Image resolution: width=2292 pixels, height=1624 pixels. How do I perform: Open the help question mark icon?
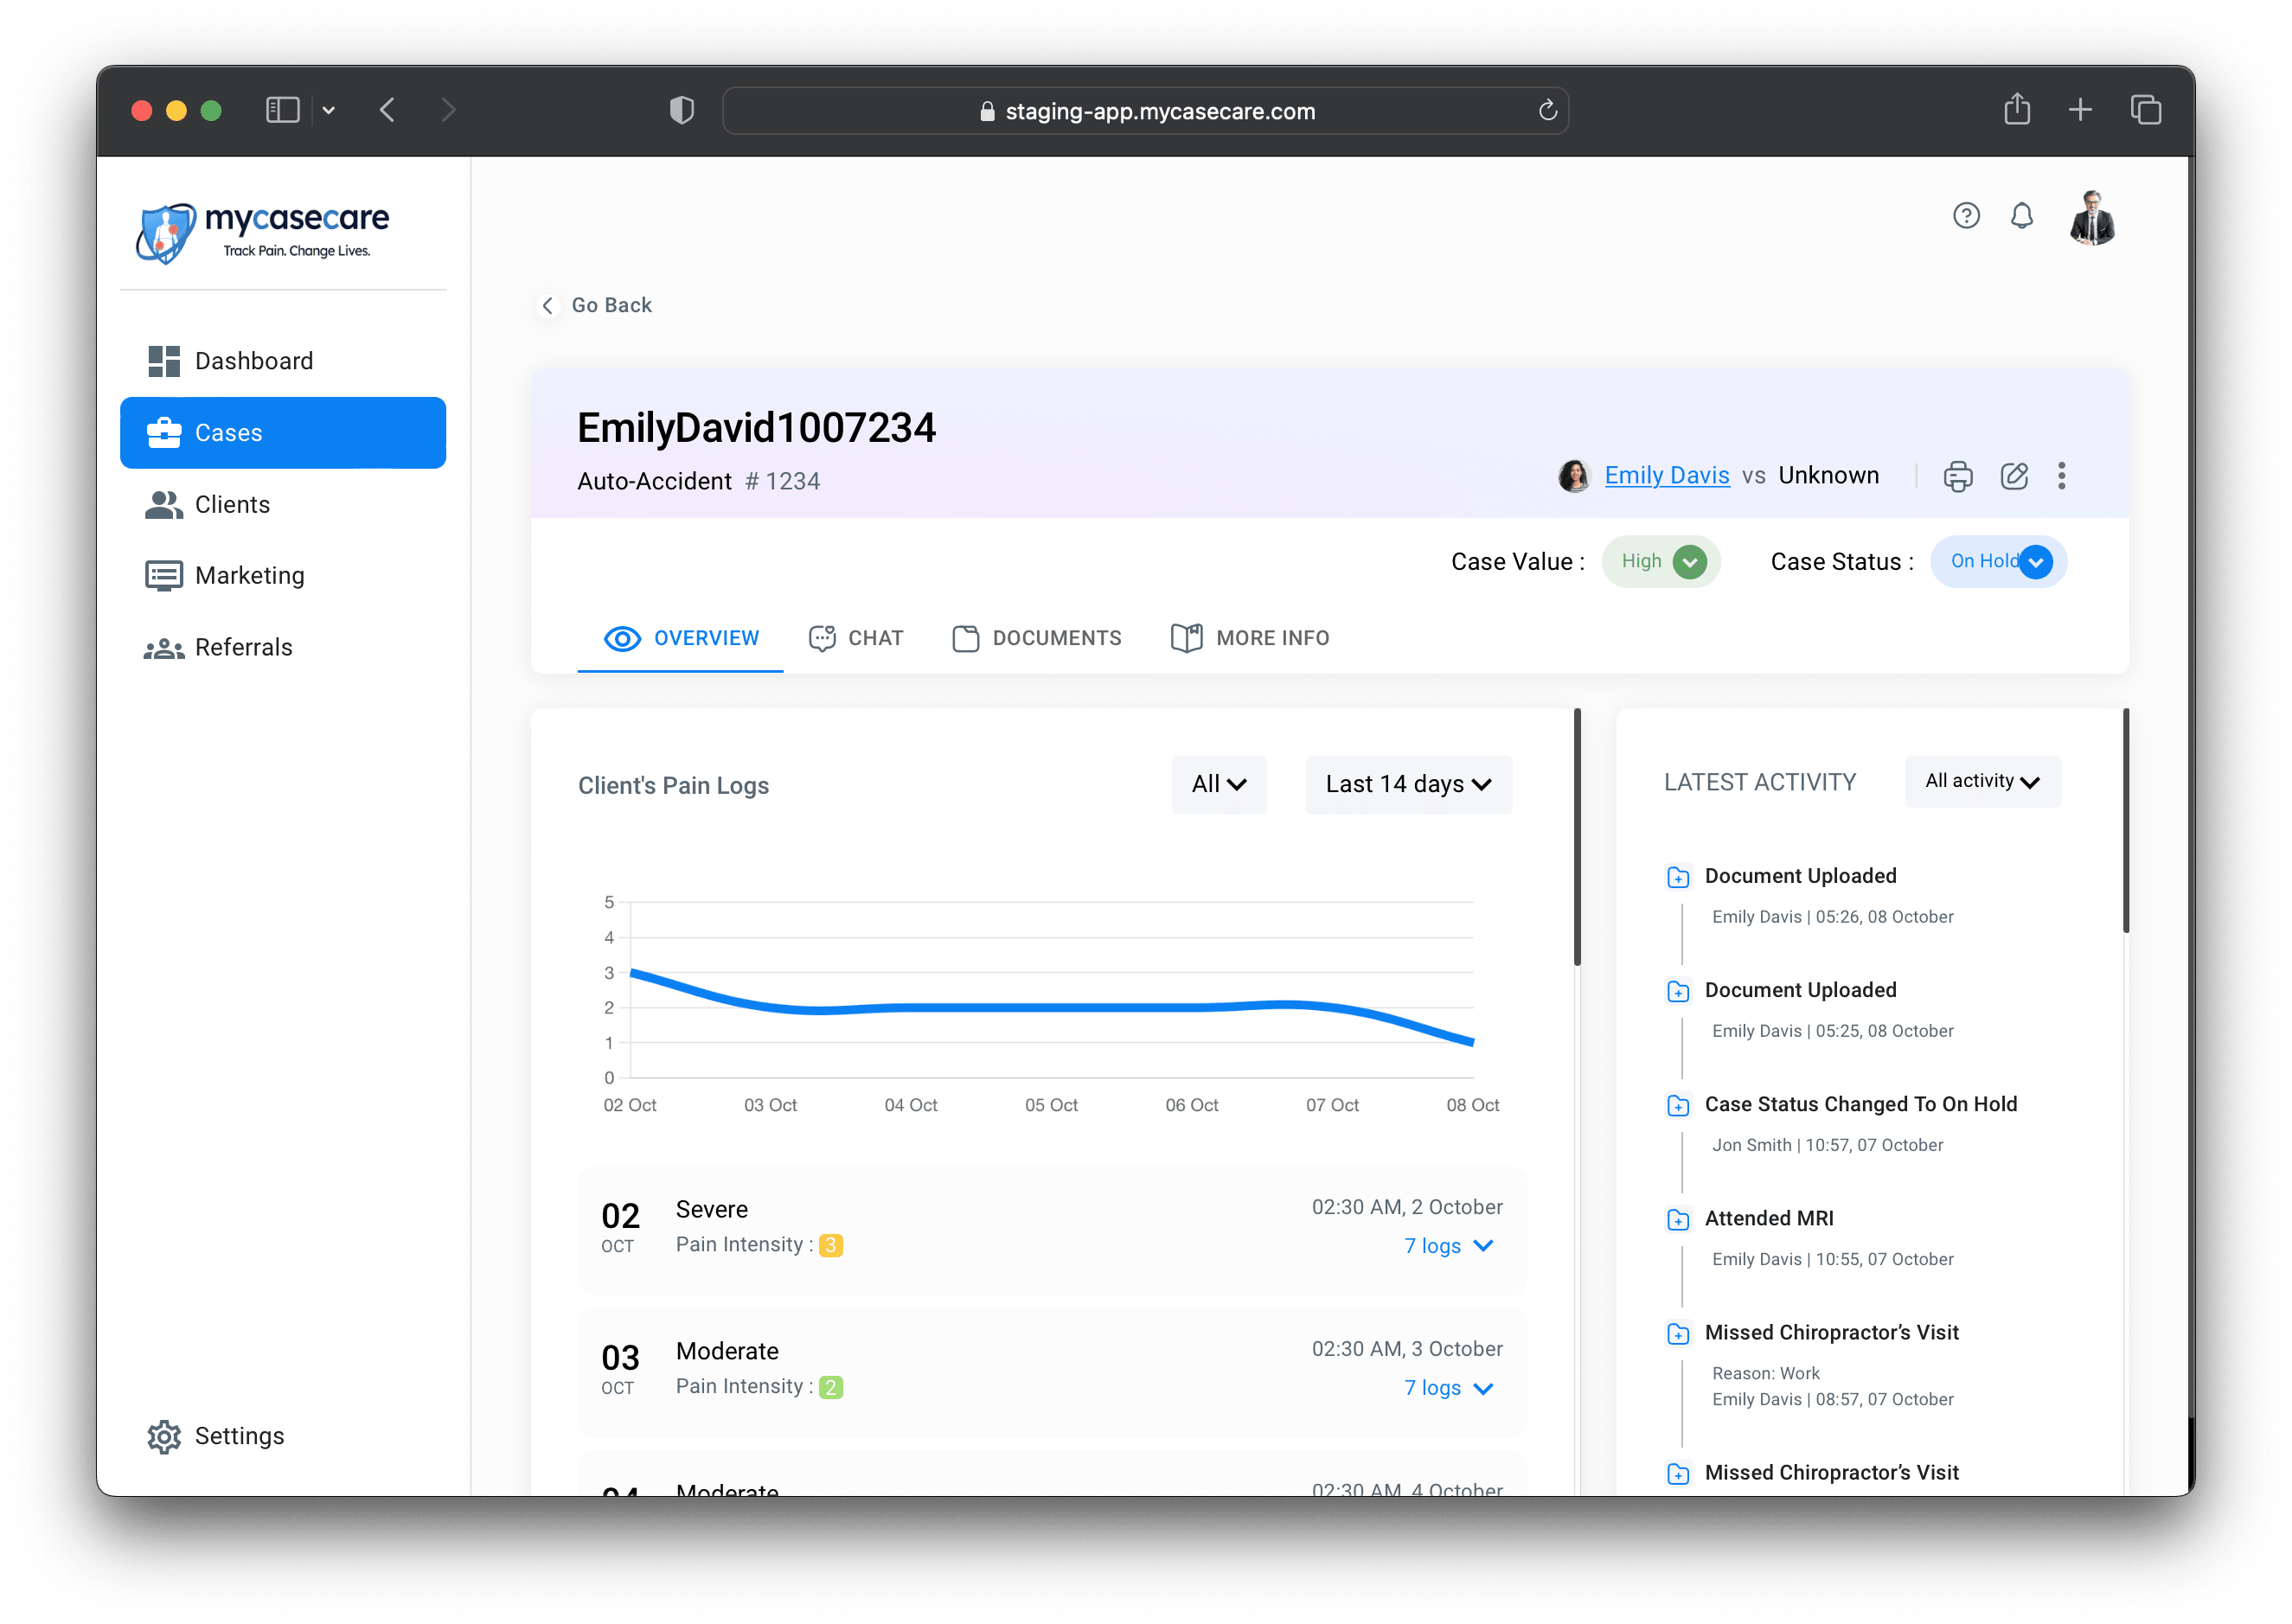coord(1966,216)
